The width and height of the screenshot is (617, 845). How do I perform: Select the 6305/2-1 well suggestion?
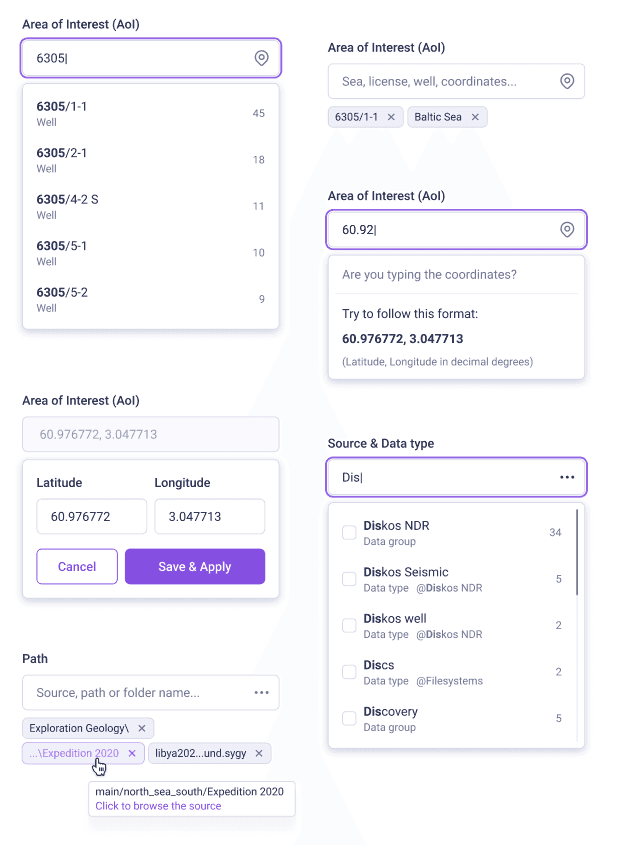pyautogui.click(x=150, y=160)
